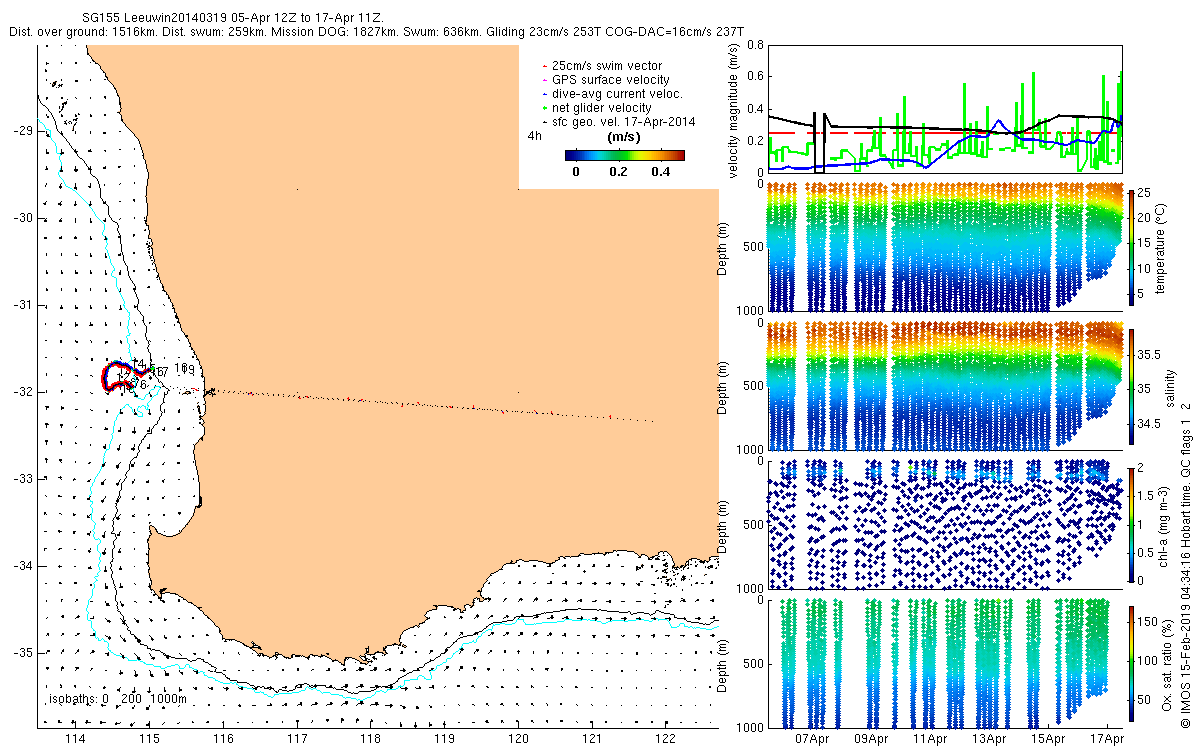Click the chl-a colorbar
This screenshot has width=1200, height=750.
click(x=1132, y=523)
